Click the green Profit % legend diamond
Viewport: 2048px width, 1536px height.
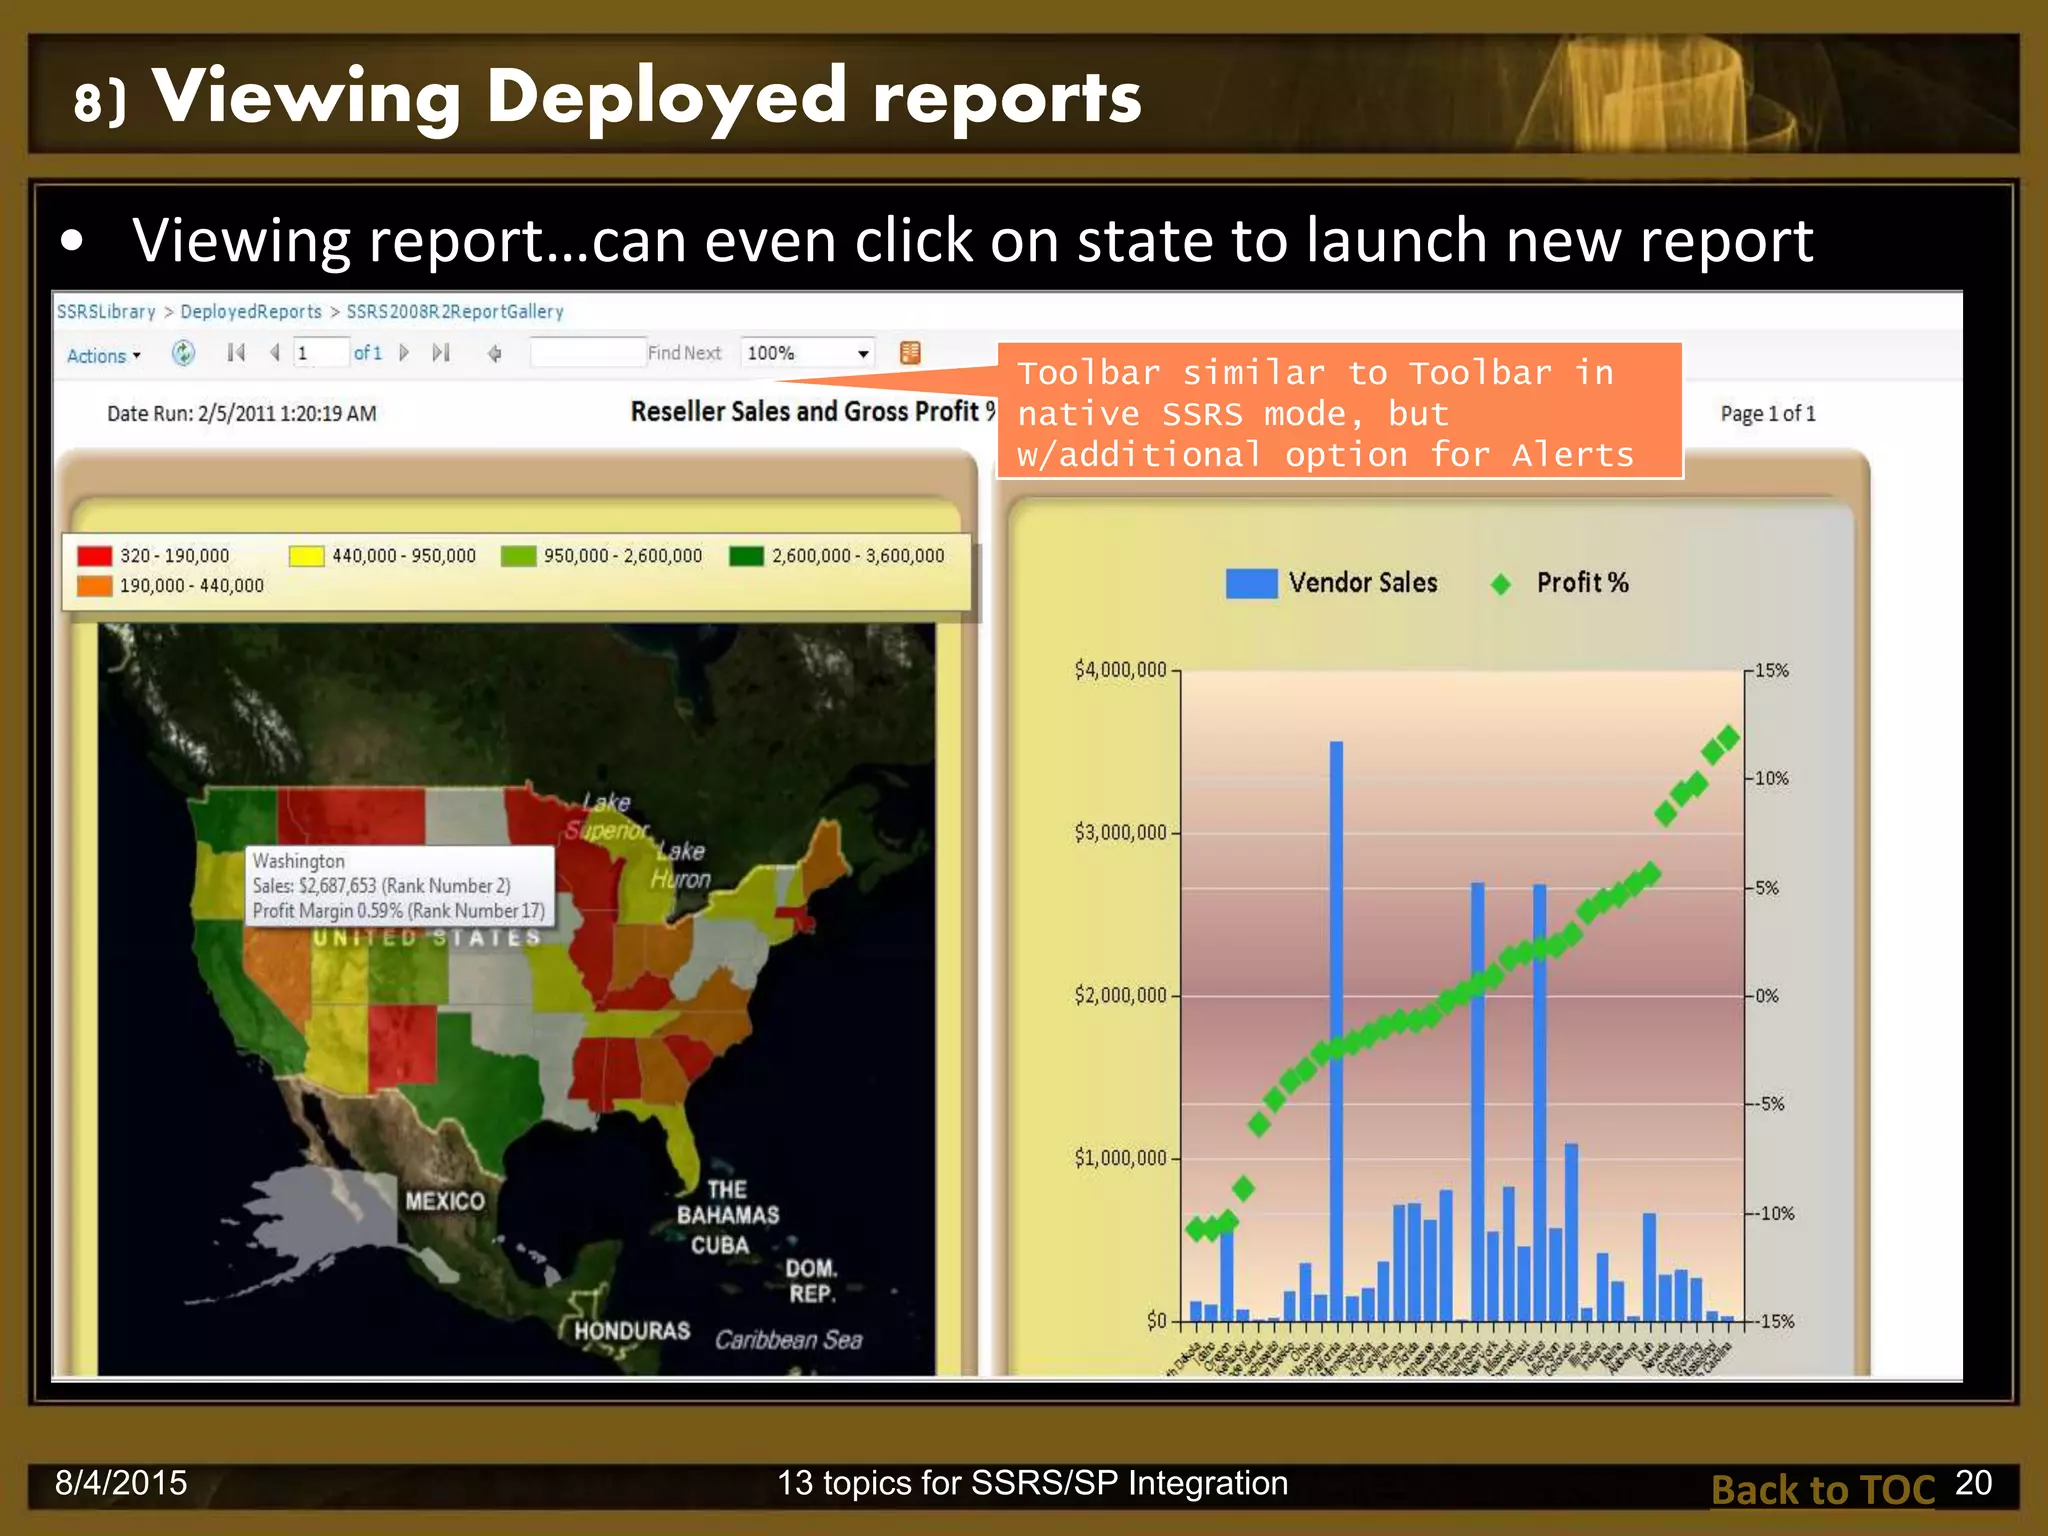click(1500, 584)
